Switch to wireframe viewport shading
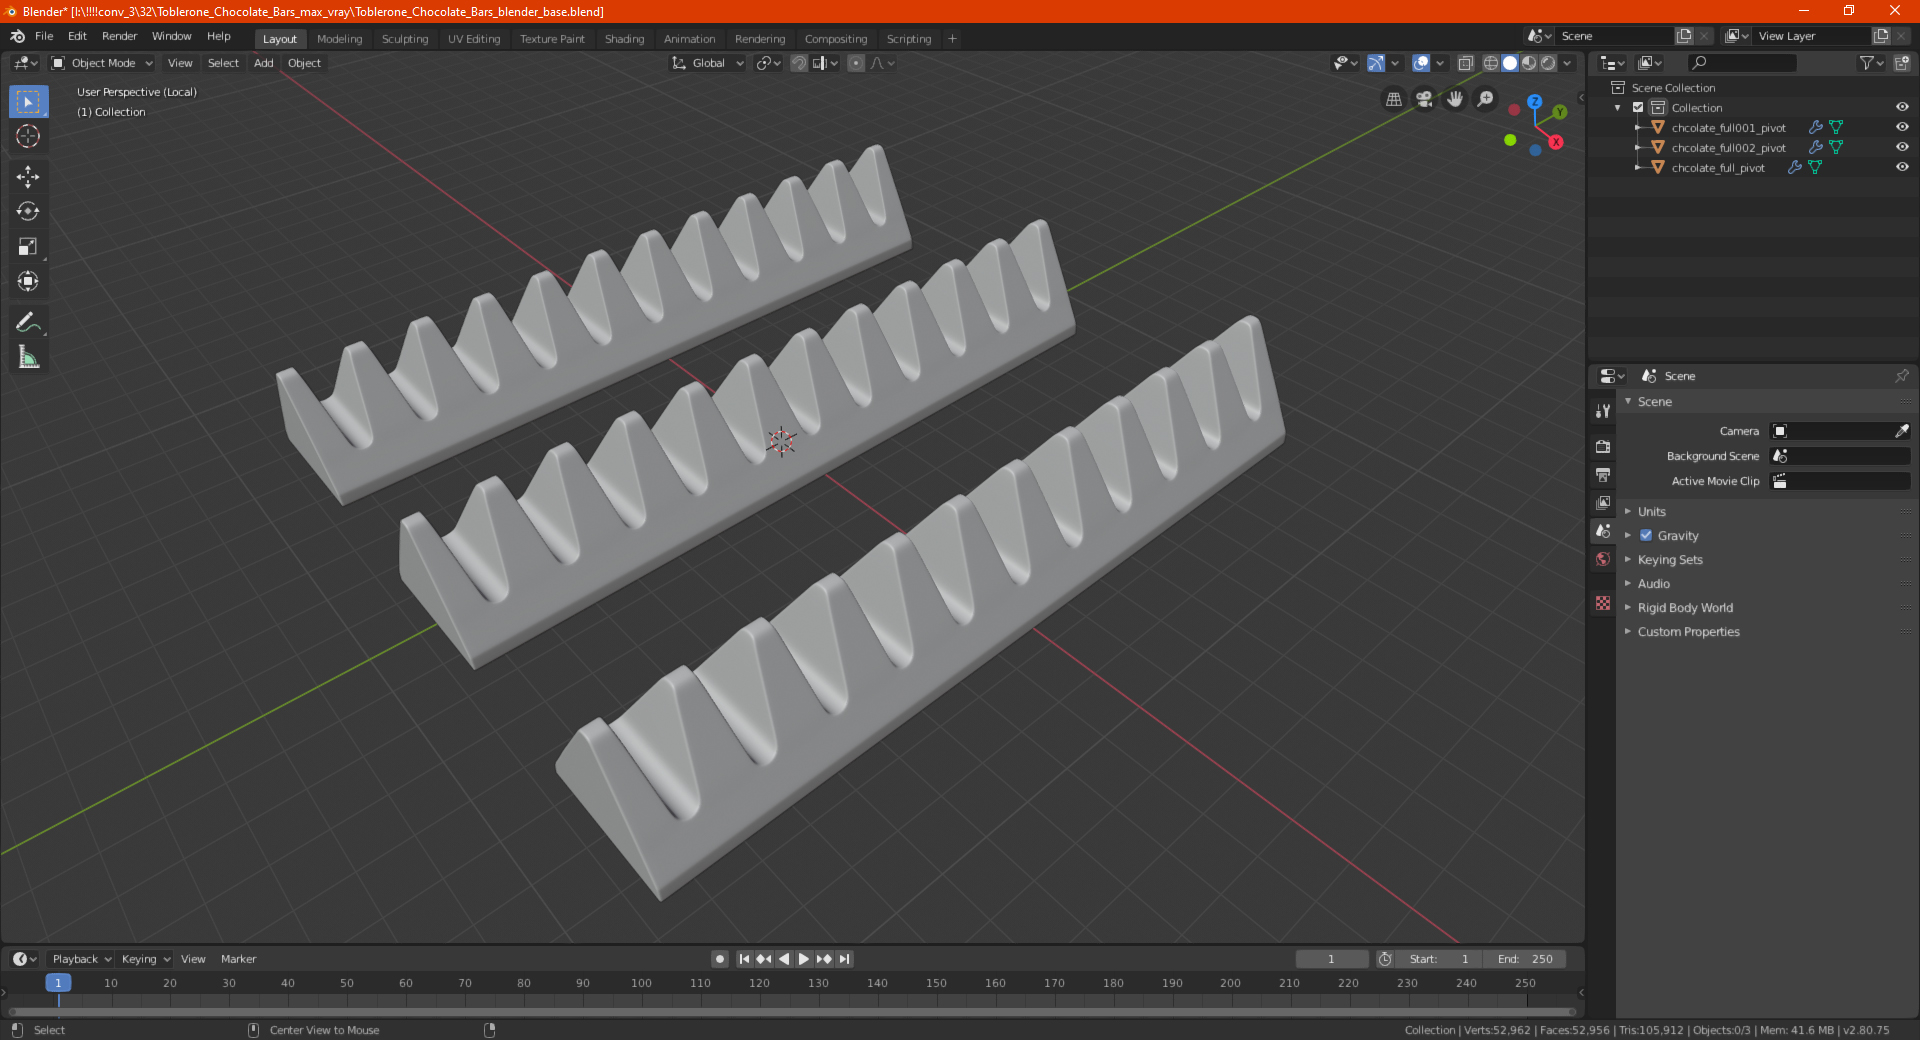This screenshot has width=1920, height=1040. [x=1490, y=63]
